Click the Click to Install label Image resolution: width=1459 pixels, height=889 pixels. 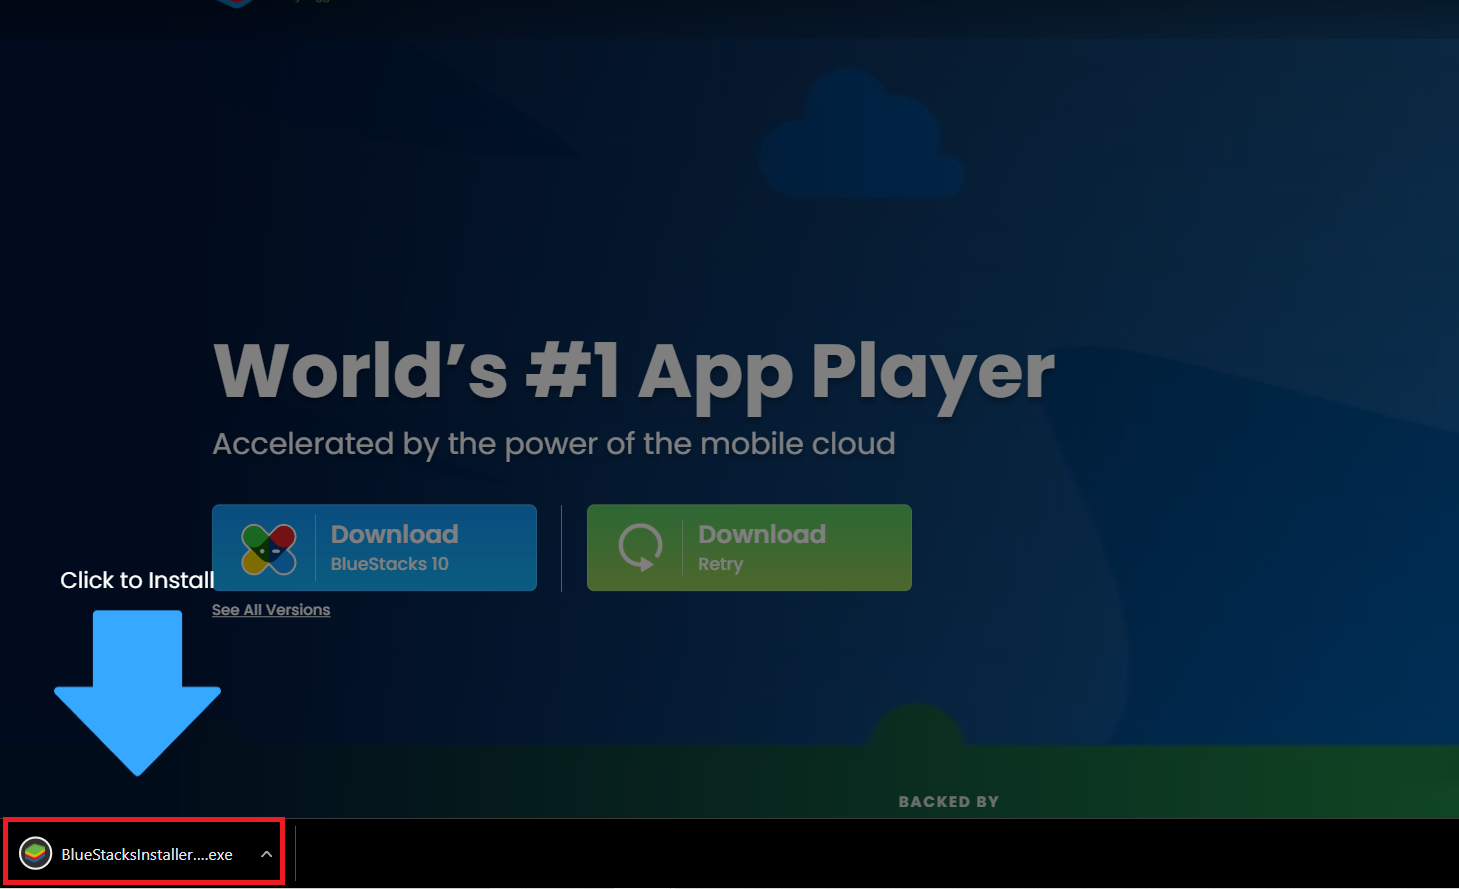click(x=136, y=580)
